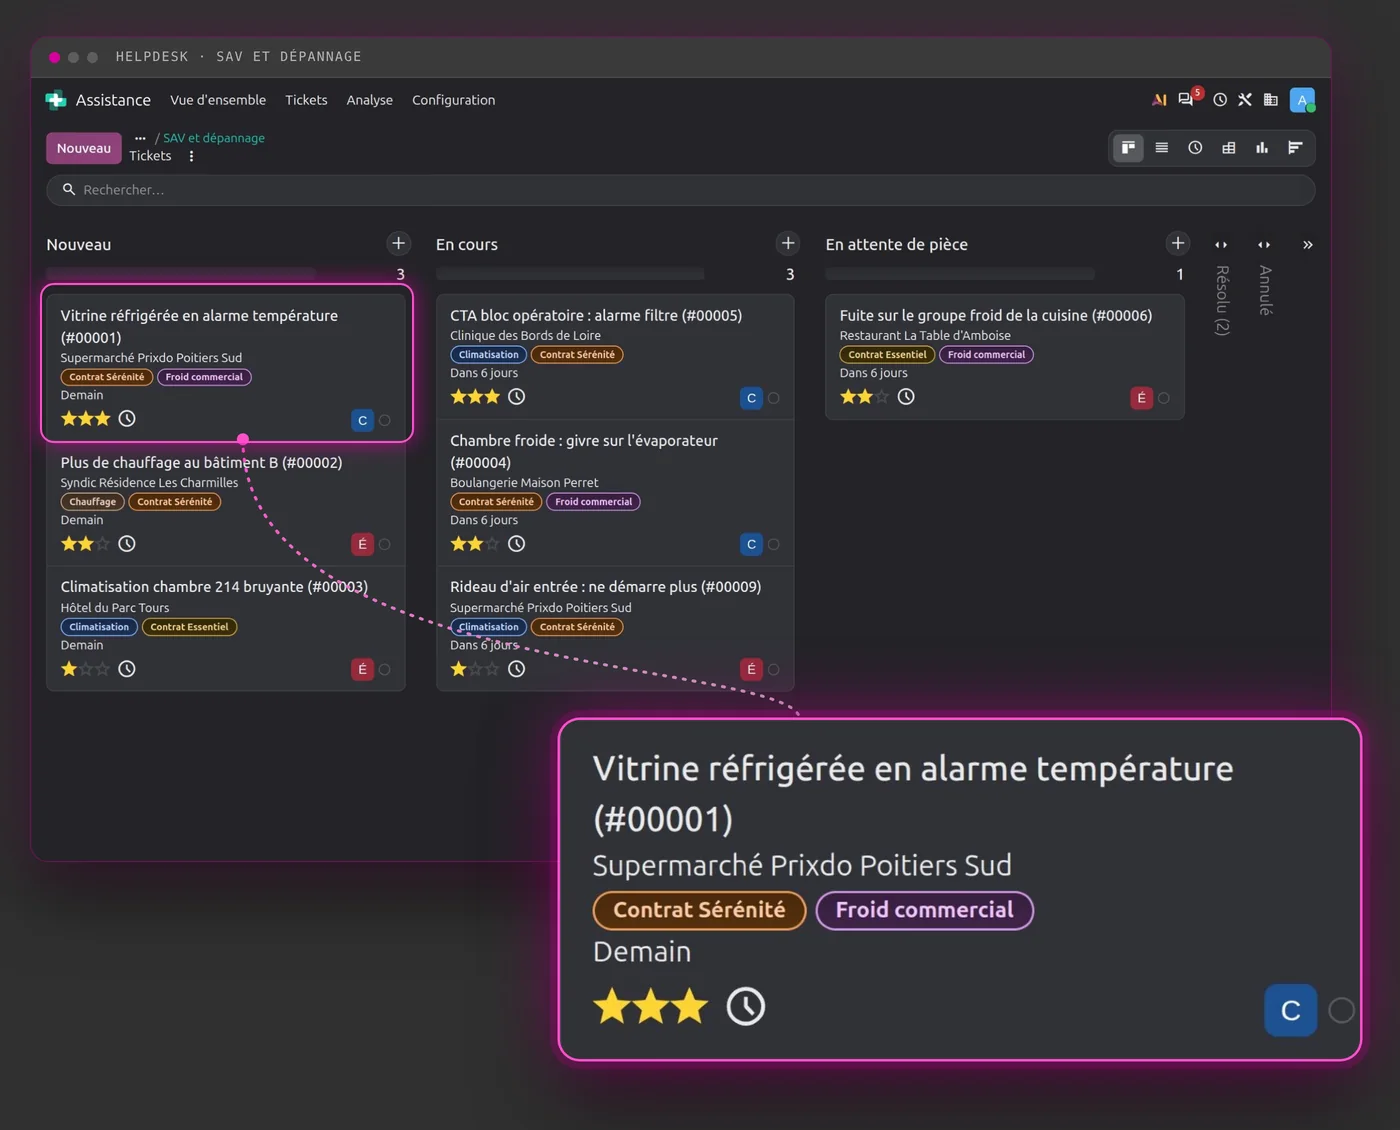Image resolution: width=1400 pixels, height=1130 pixels.
Task: Open activity clock on ticket #00002
Action: [127, 544]
